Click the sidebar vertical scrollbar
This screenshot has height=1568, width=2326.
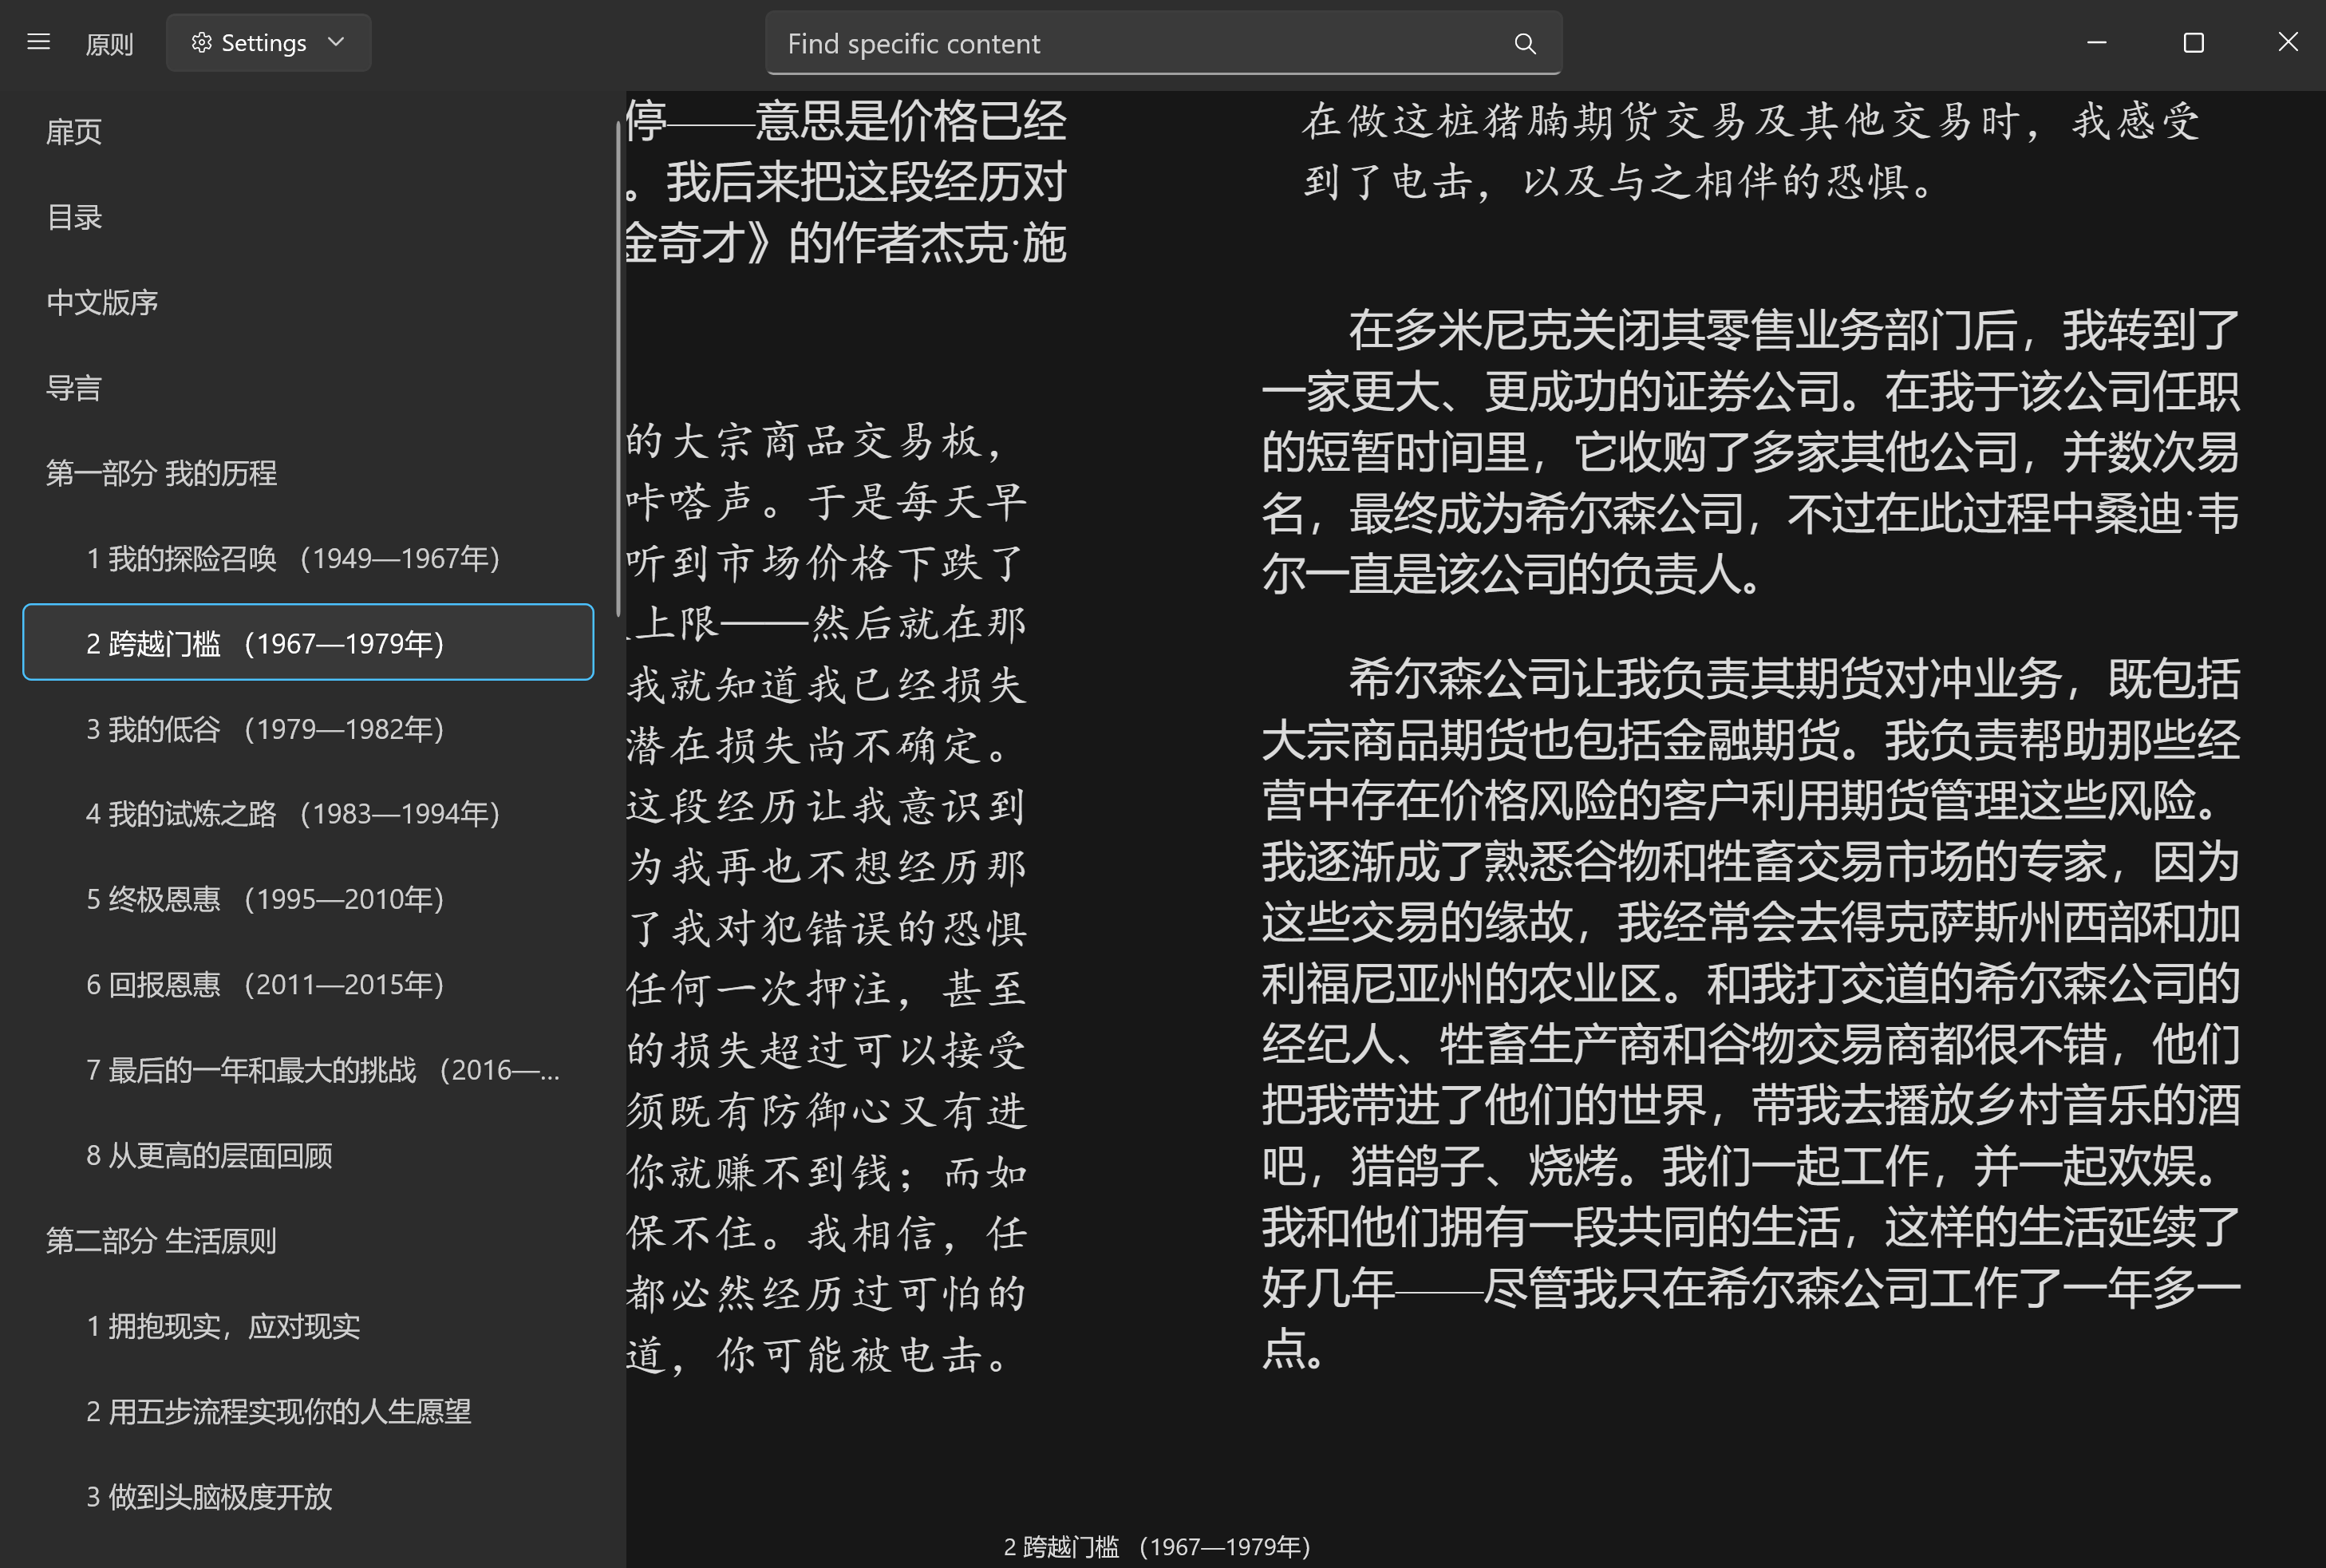coord(618,368)
